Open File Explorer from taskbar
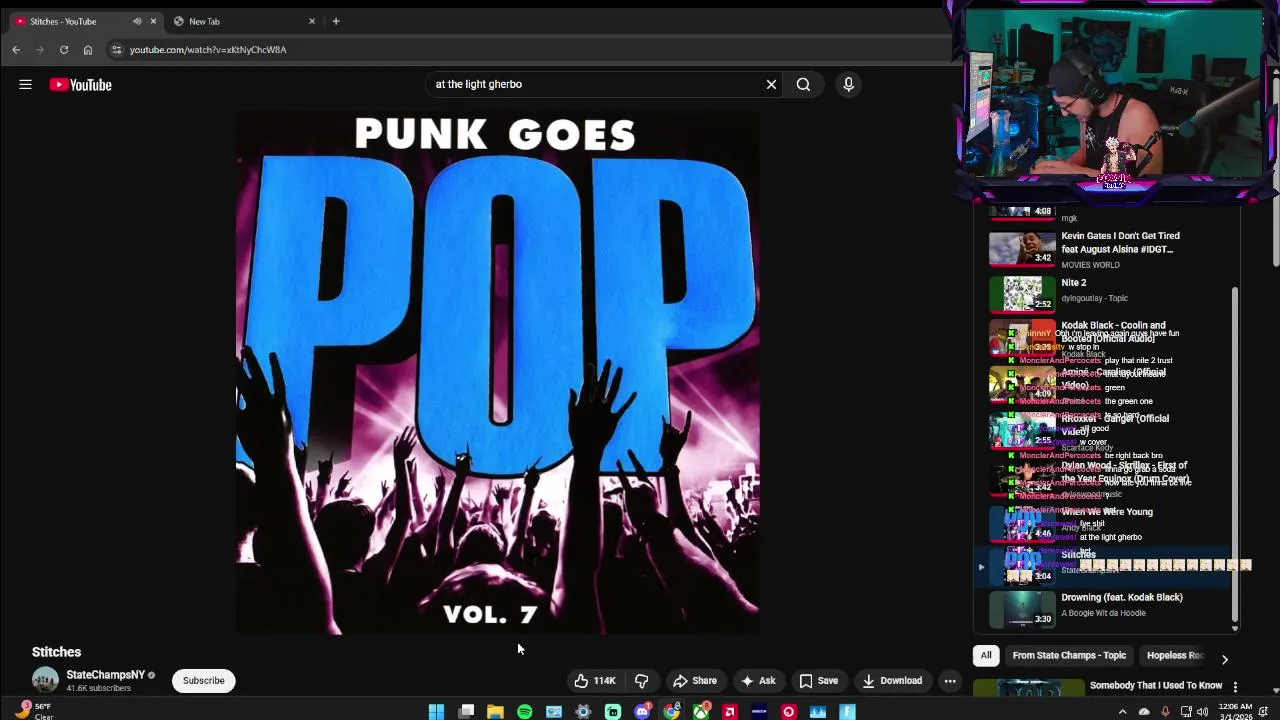Screen dimensions: 1280x720 tap(495, 712)
